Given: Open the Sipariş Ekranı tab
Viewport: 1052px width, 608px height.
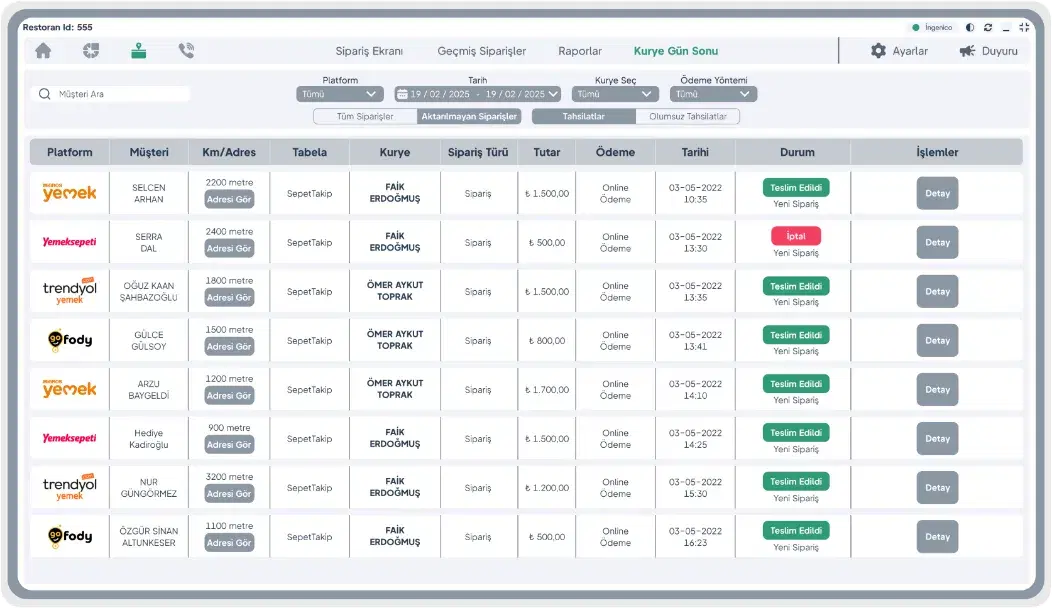Looking at the screenshot, I should pos(369,51).
